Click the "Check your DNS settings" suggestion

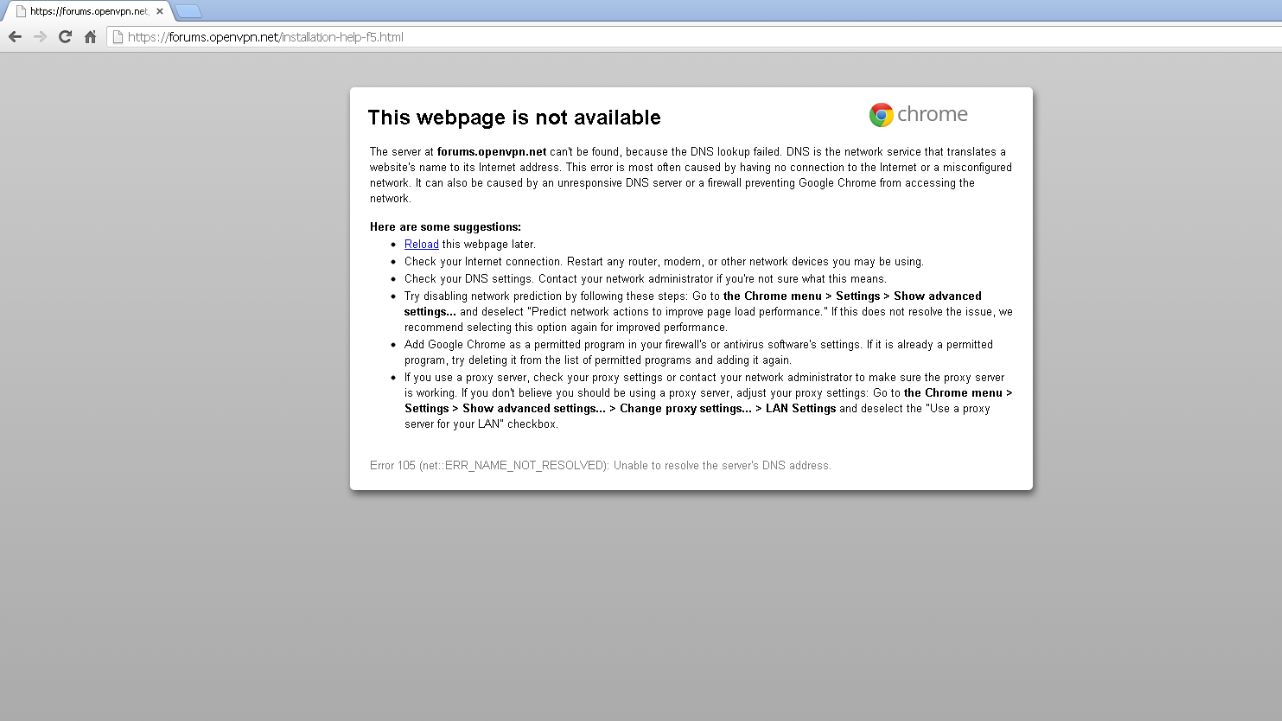click(x=645, y=278)
